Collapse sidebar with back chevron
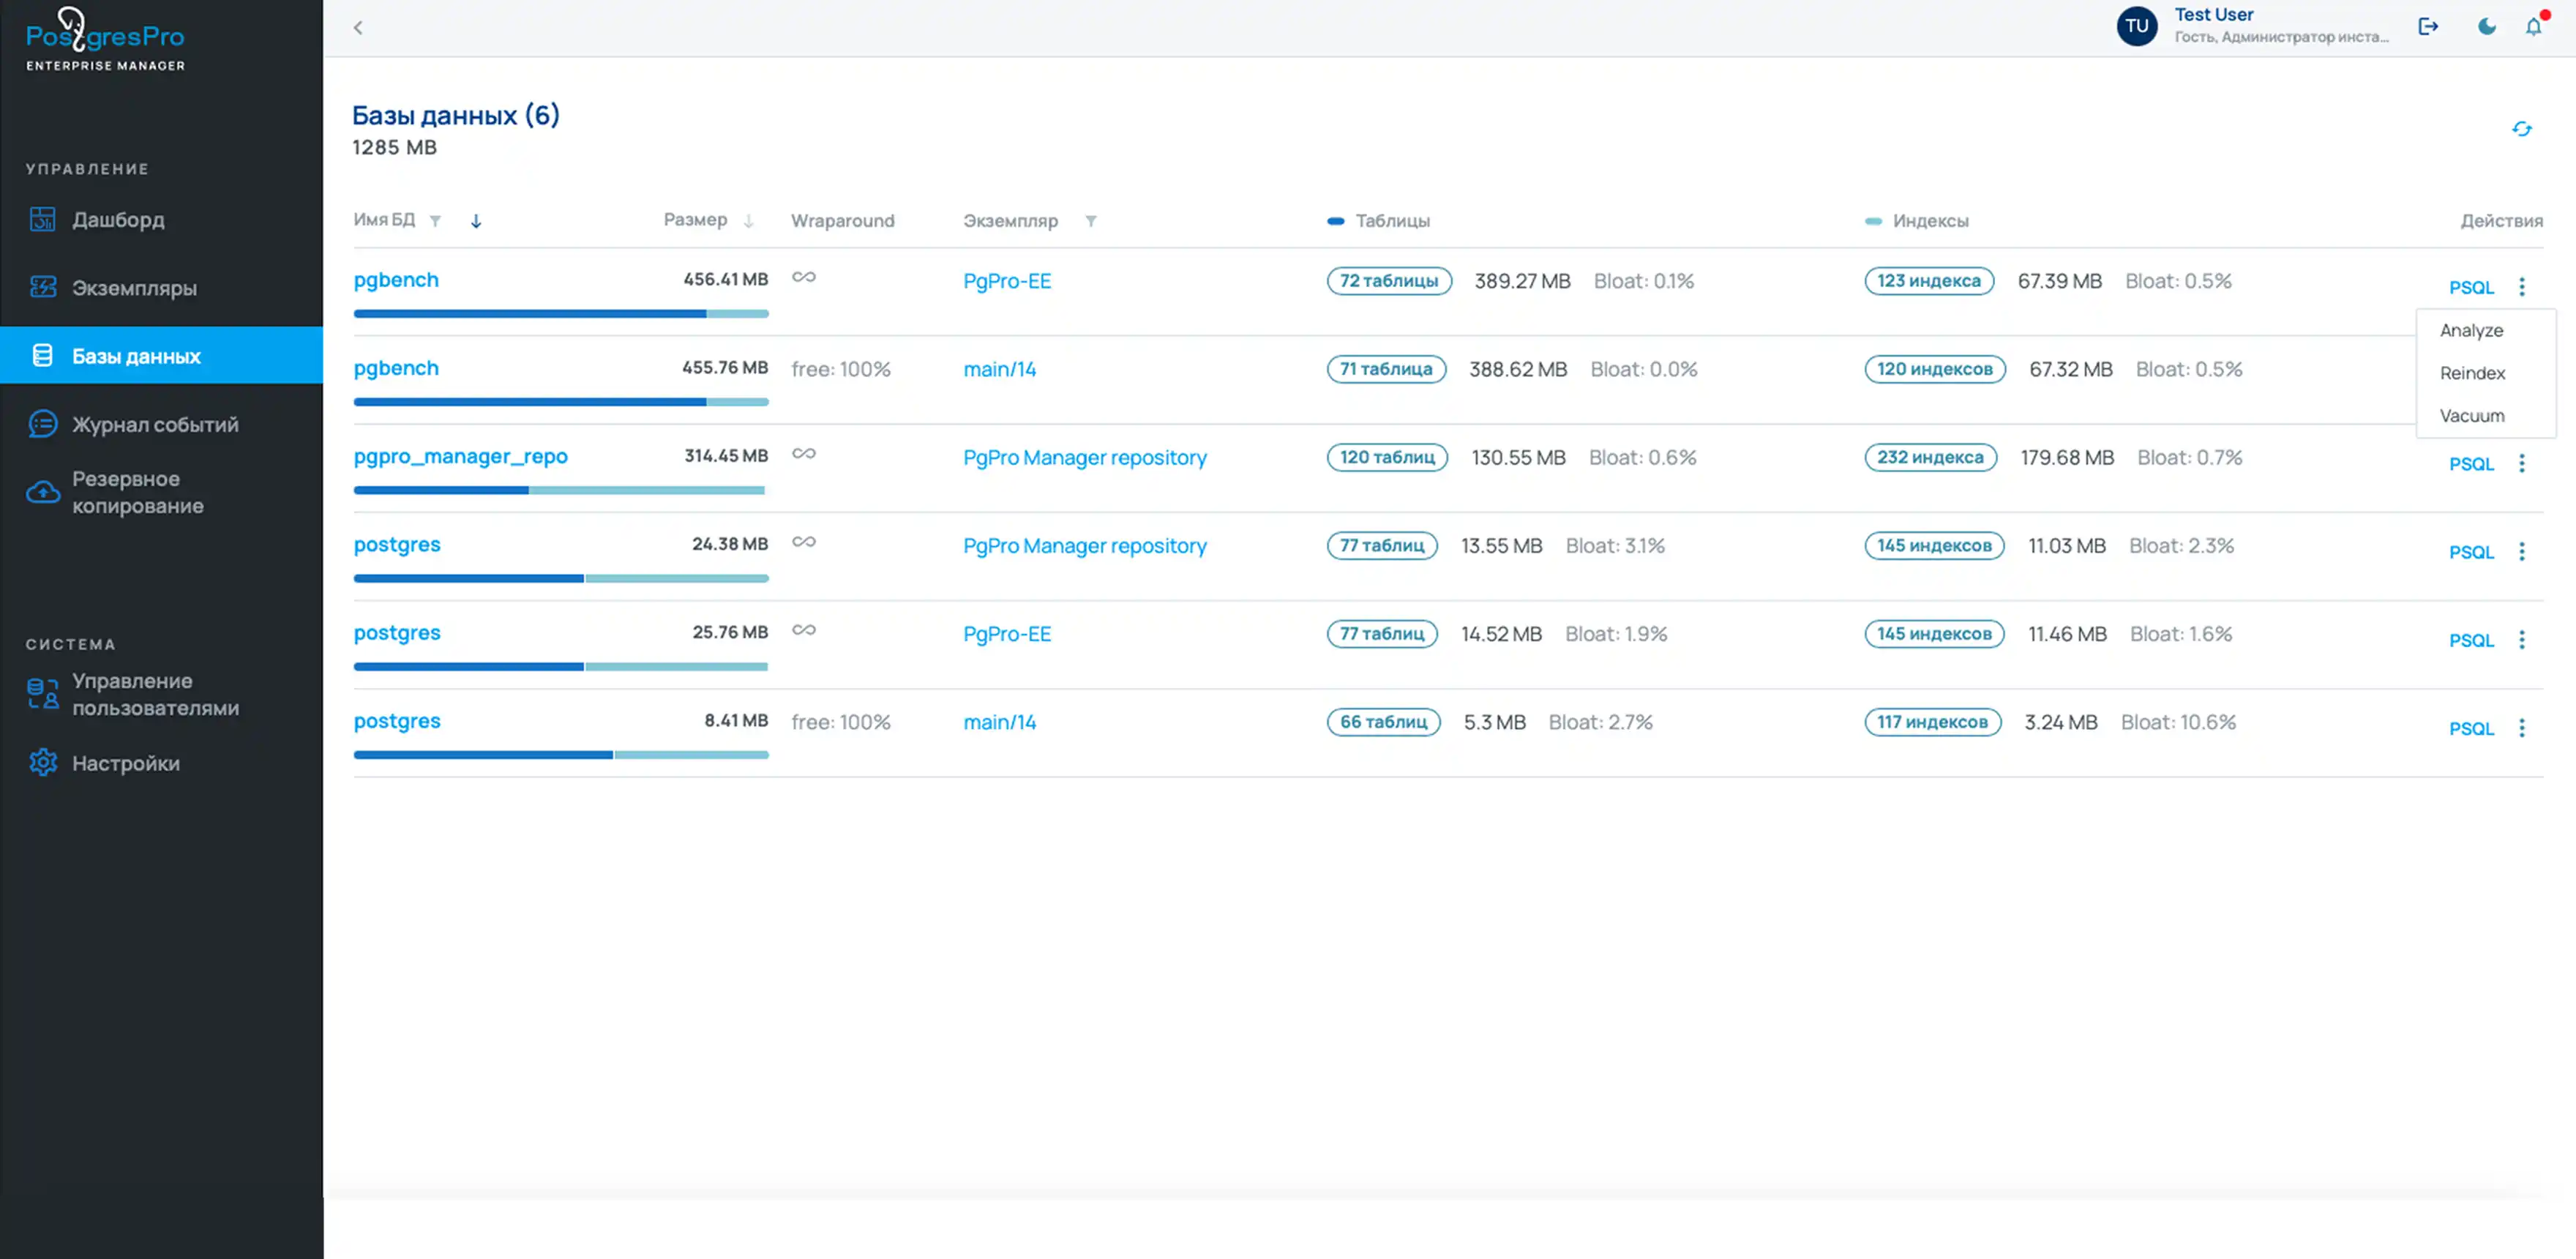 point(358,28)
